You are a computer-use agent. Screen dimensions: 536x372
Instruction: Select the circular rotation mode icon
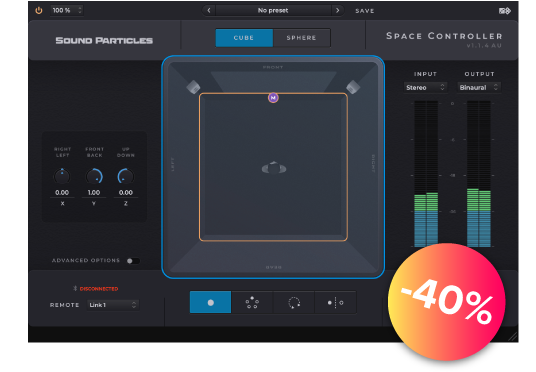(294, 302)
